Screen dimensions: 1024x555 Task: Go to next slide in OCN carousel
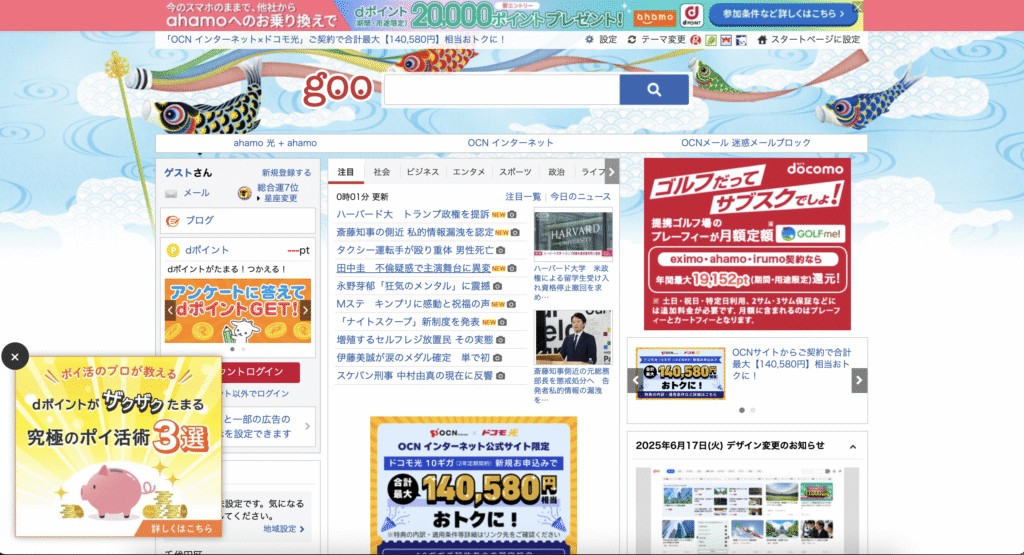859,380
